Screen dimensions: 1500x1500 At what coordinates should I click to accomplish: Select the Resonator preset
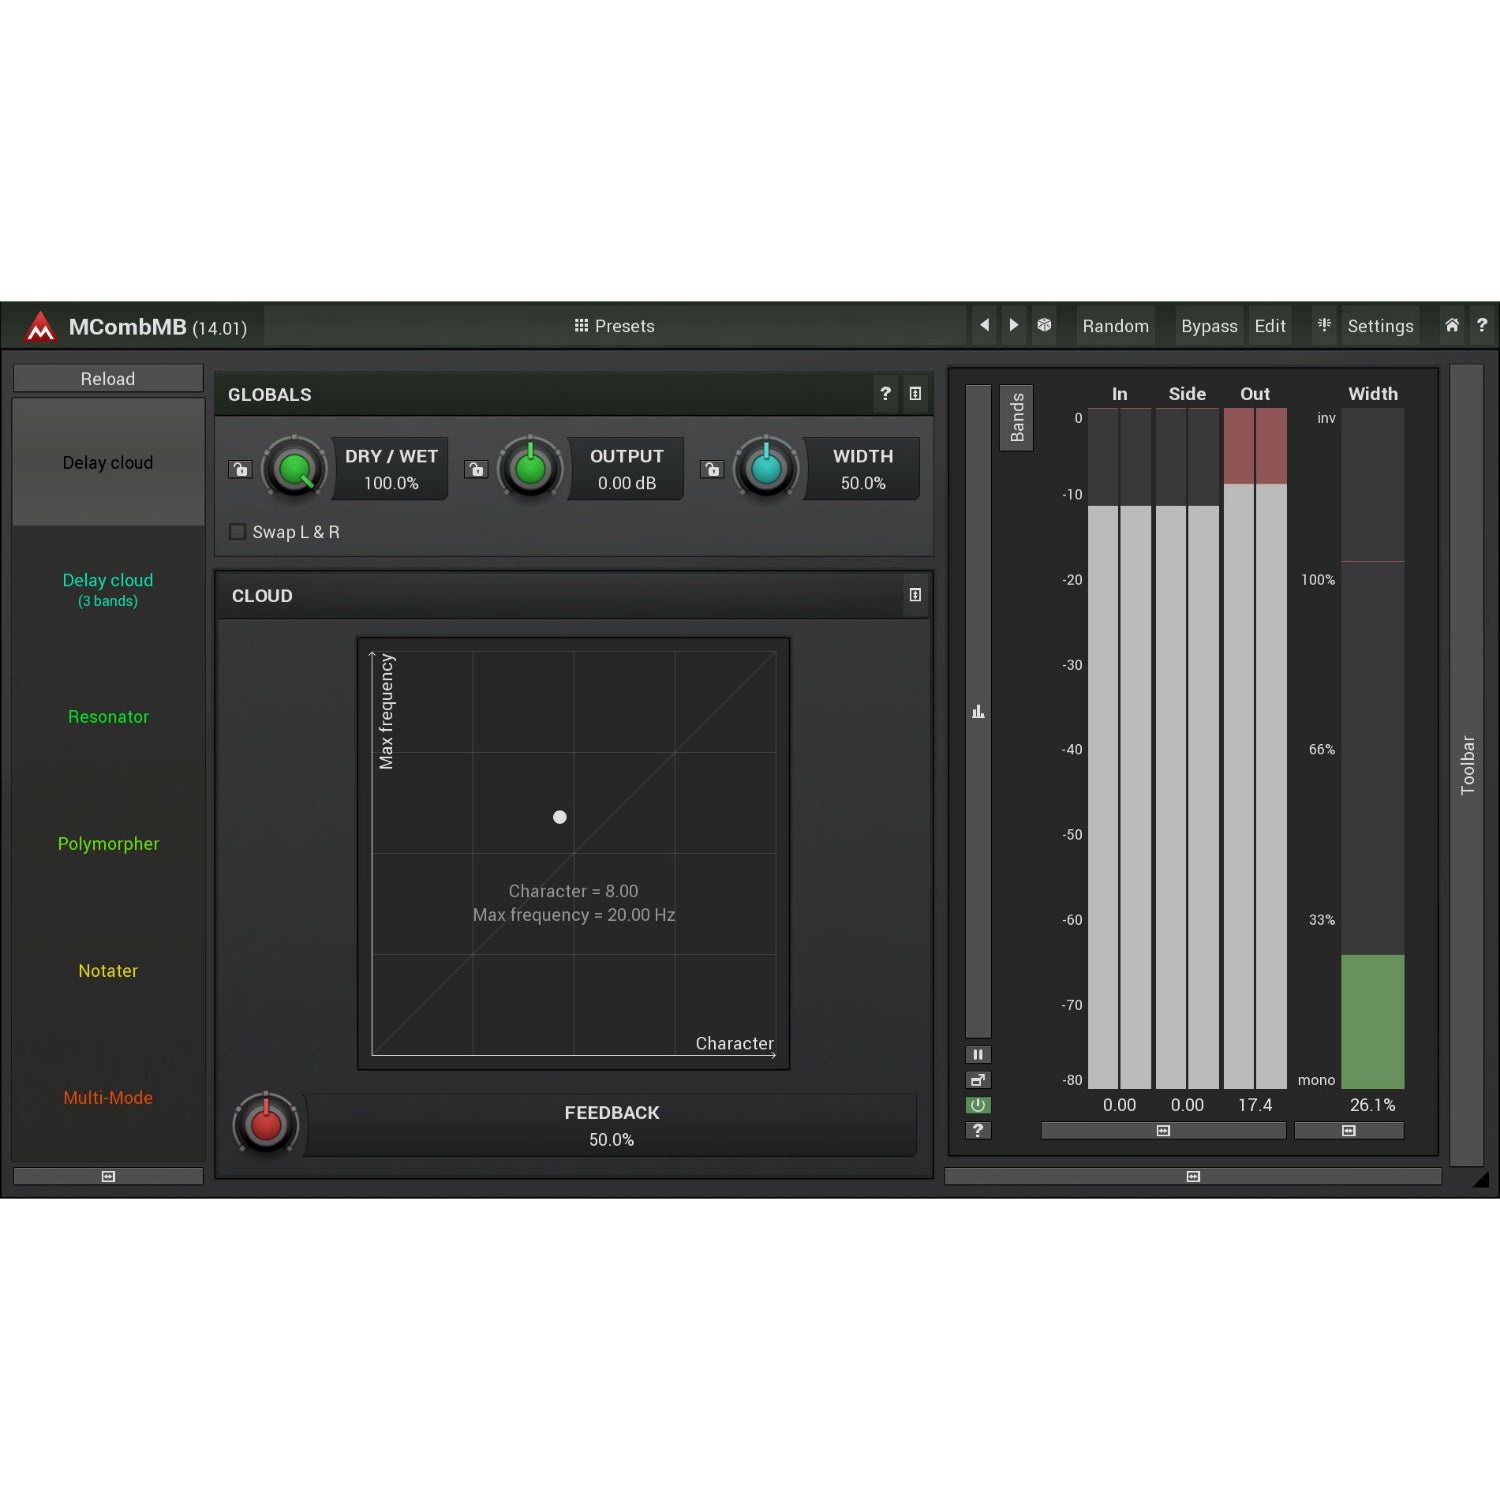[108, 717]
